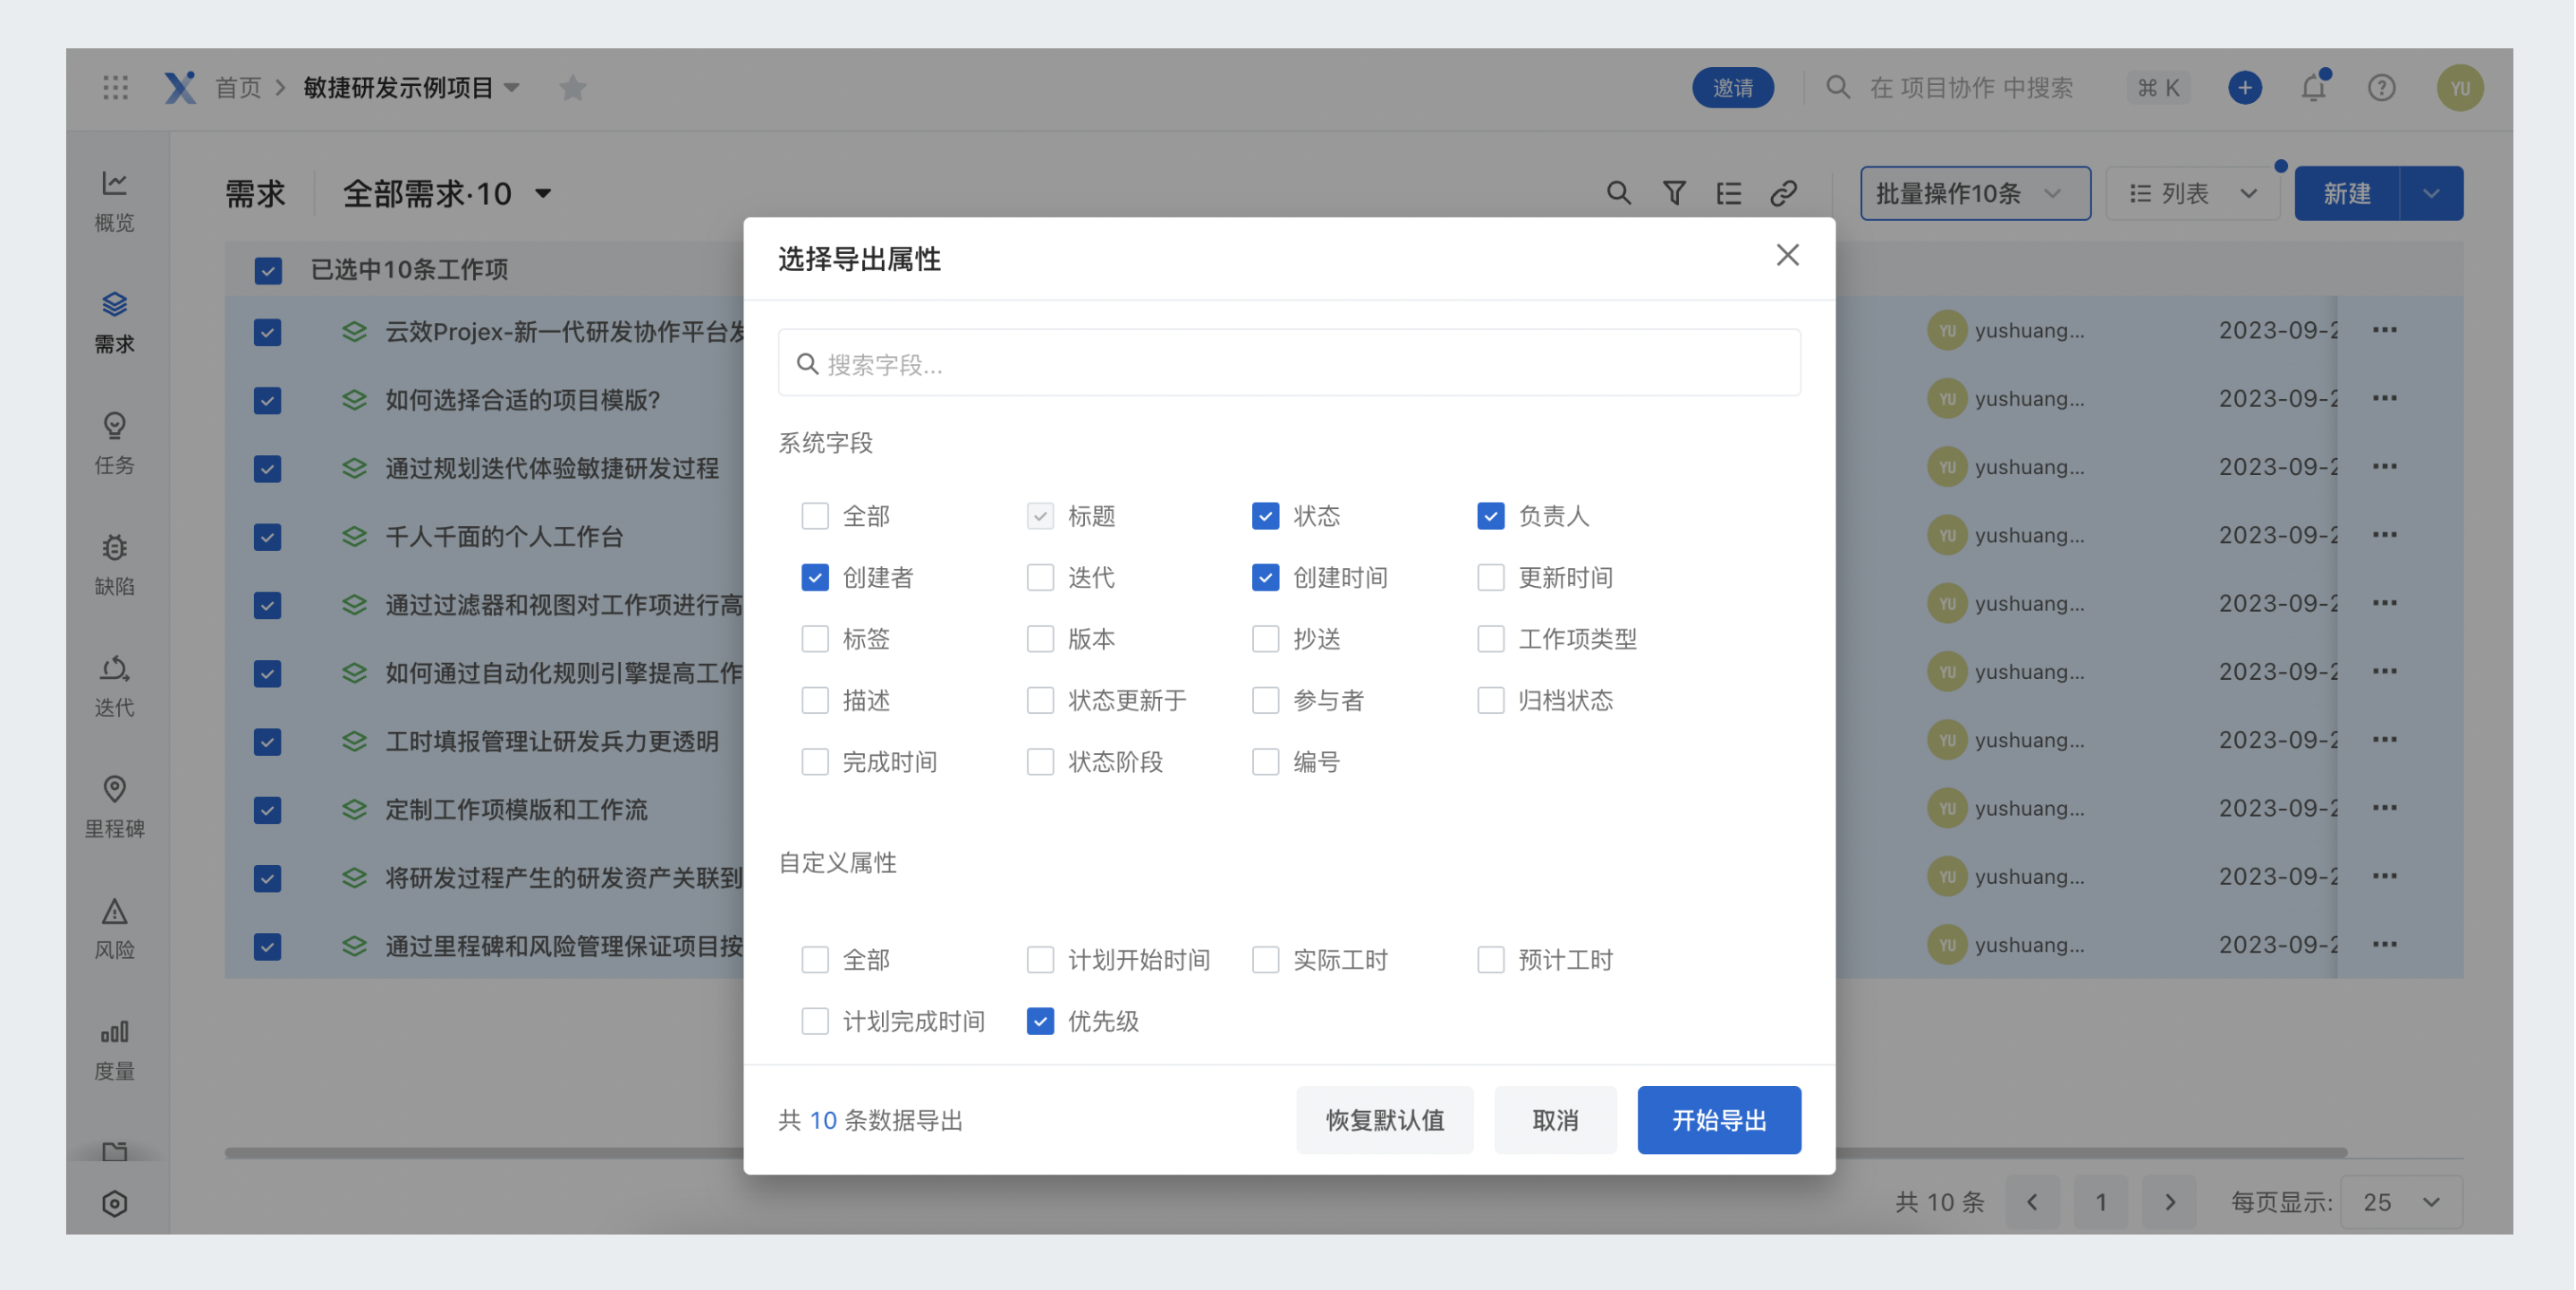2576x1290 pixels.
Task: Close the 选择导出属性 dialog
Action: pyautogui.click(x=1787, y=256)
